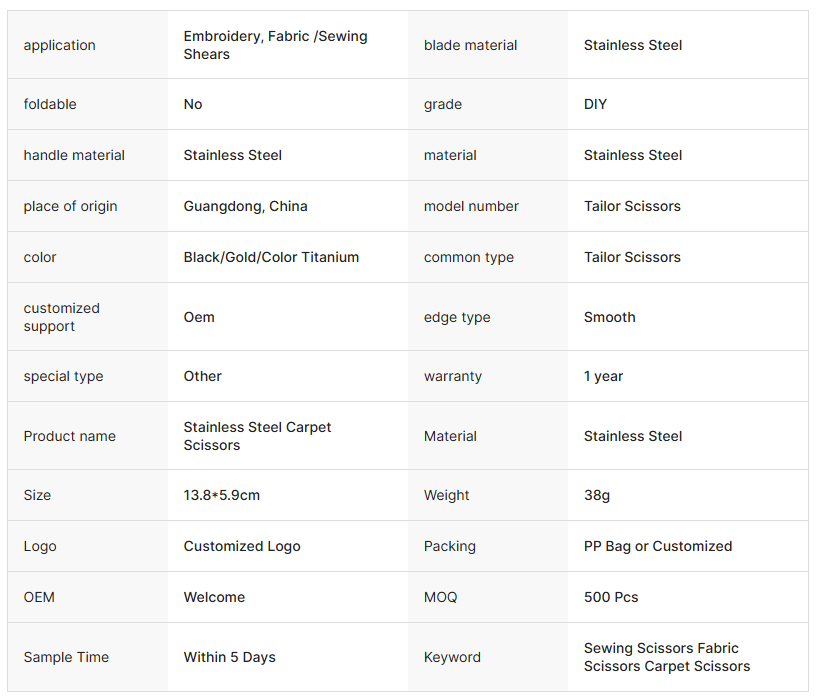Click the 'model number' label
The height and width of the screenshot is (700, 816).
471,206
